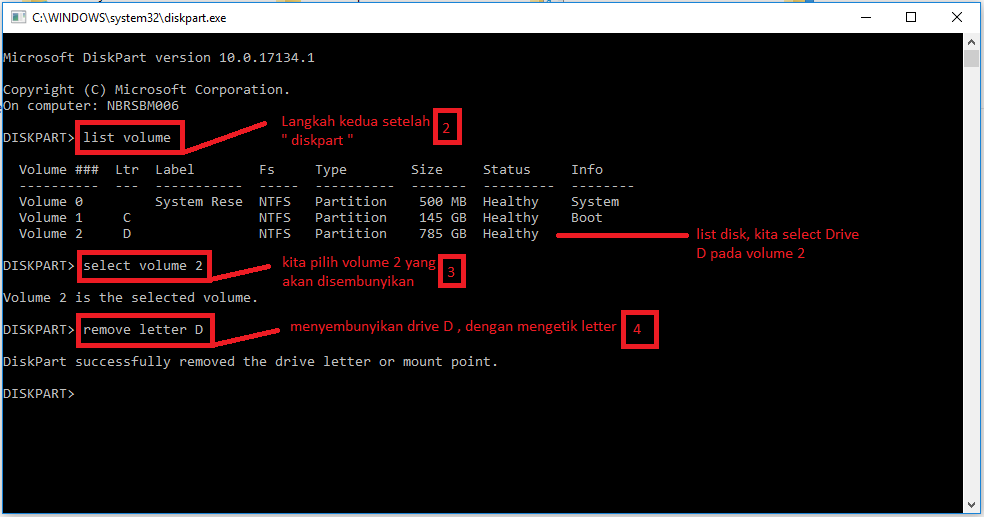
Task: Click the 'Label' column header
Action: point(174,169)
